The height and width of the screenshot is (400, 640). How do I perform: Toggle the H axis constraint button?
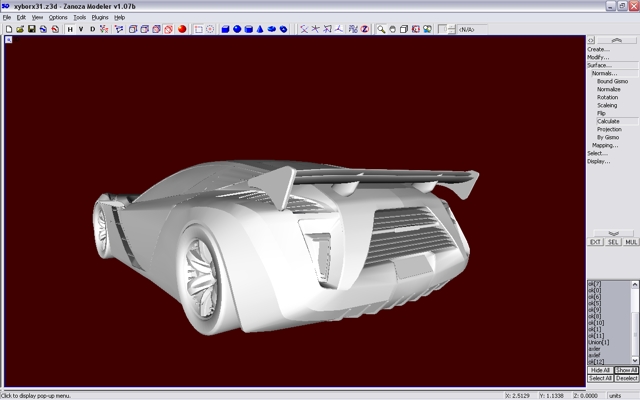(x=70, y=29)
